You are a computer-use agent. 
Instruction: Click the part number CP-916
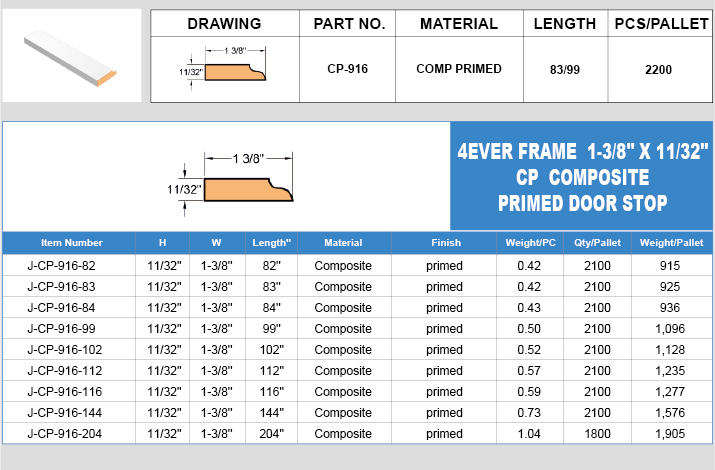[347, 69]
